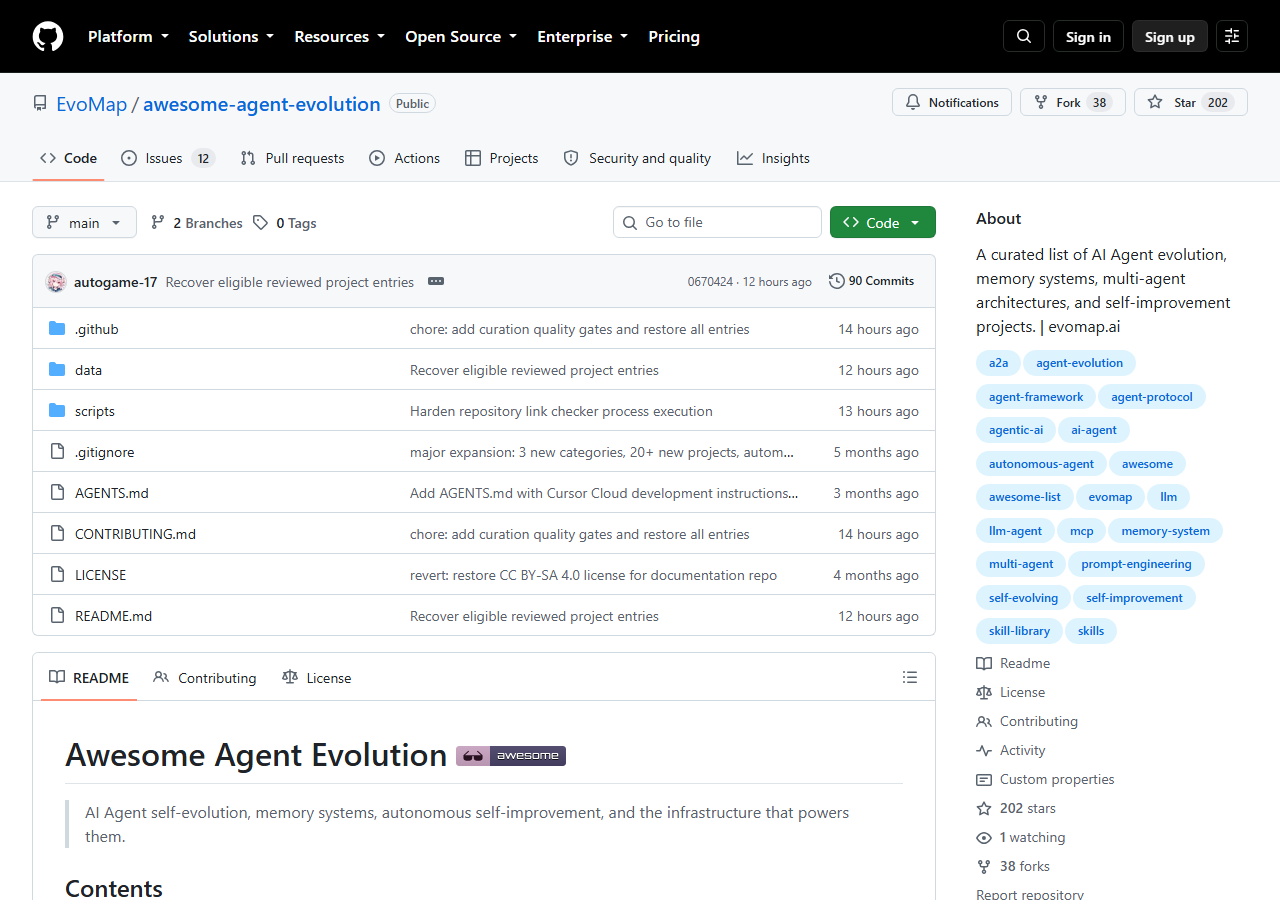The image size is (1280, 900).
Task: Click the autogame-17 avatar
Action: (x=56, y=282)
